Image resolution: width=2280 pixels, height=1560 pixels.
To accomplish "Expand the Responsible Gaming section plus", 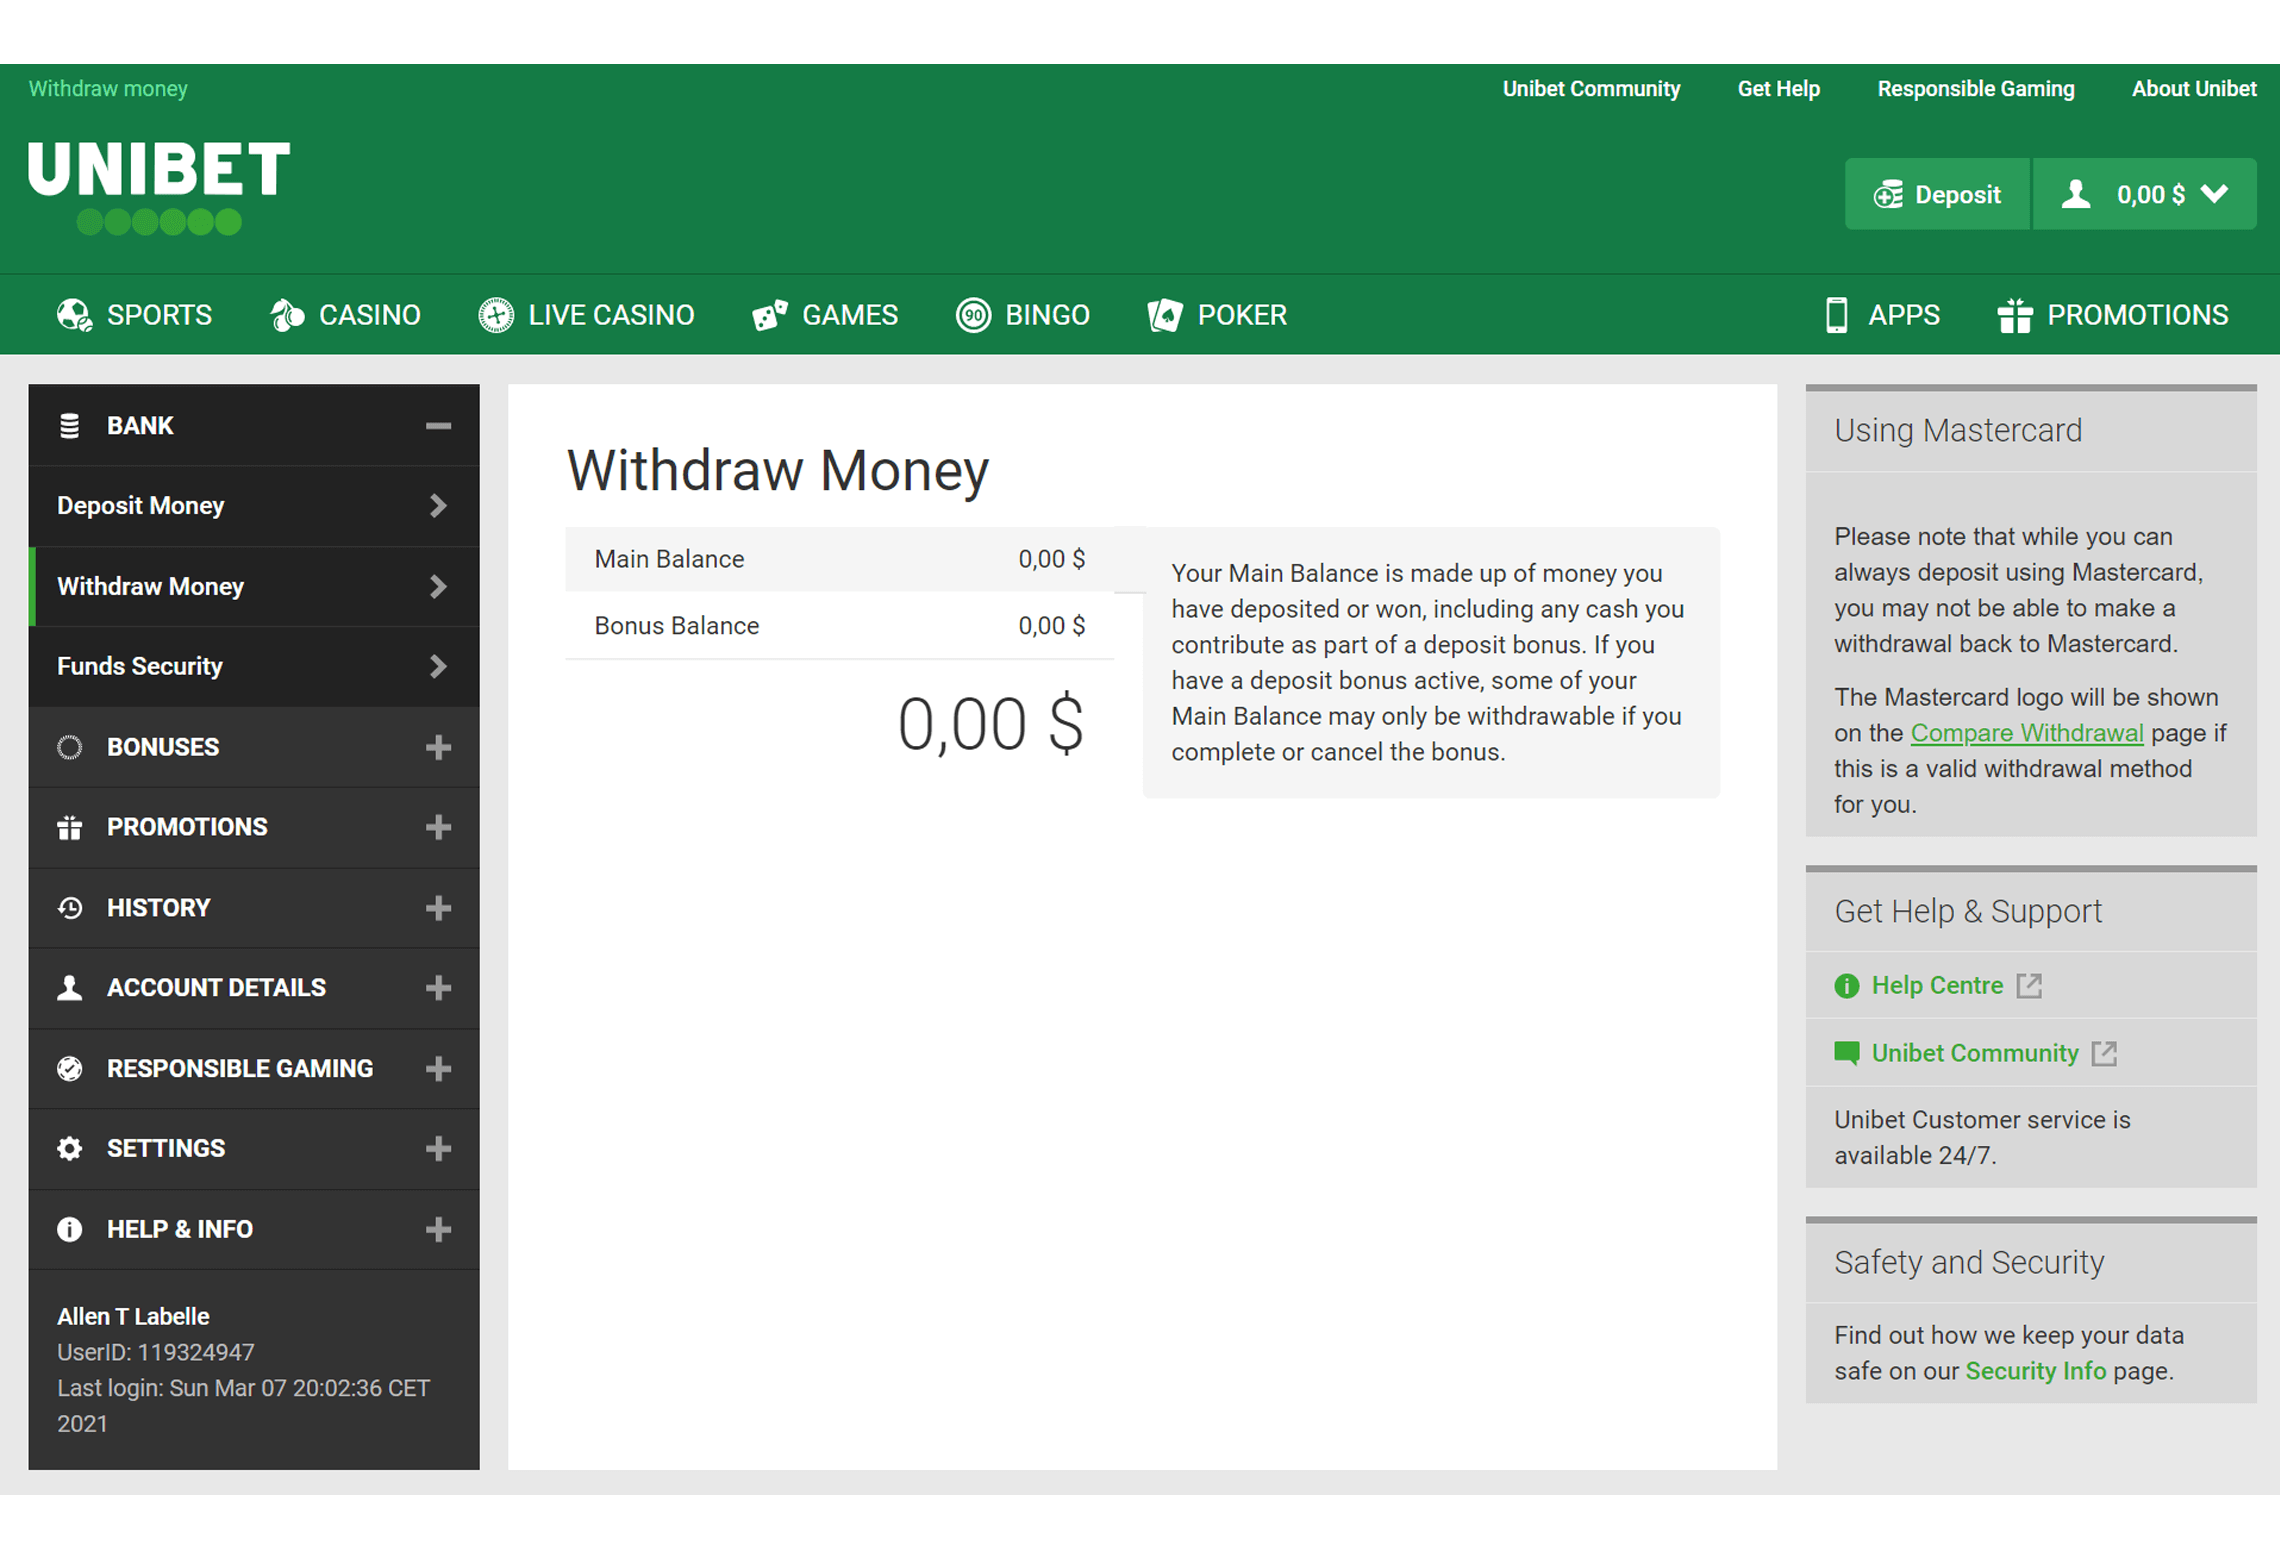I will (438, 1068).
